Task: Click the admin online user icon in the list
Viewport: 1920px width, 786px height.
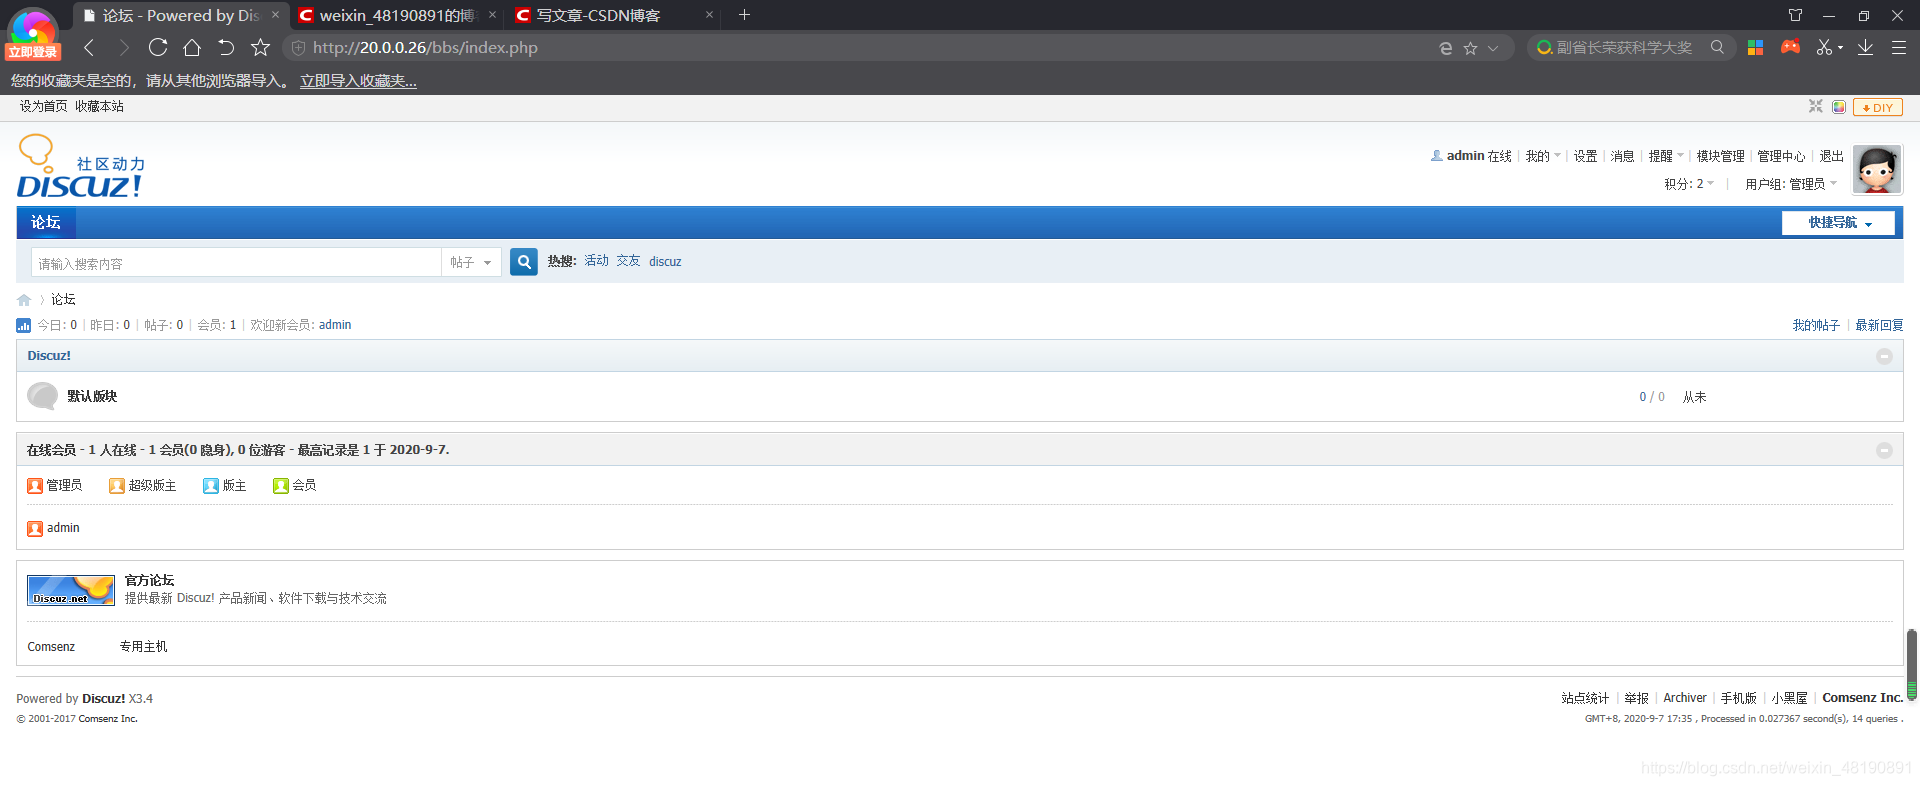Action: 35,529
